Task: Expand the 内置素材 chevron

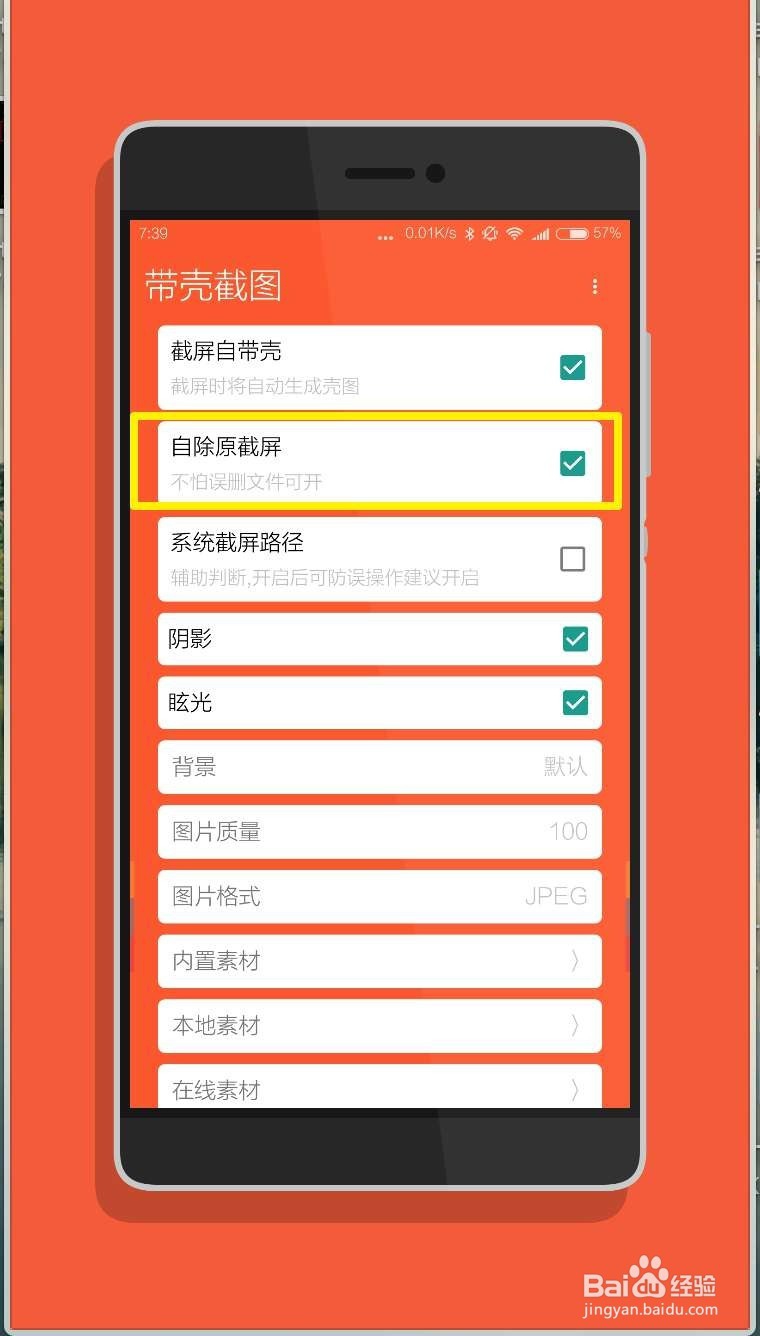Action: point(575,961)
